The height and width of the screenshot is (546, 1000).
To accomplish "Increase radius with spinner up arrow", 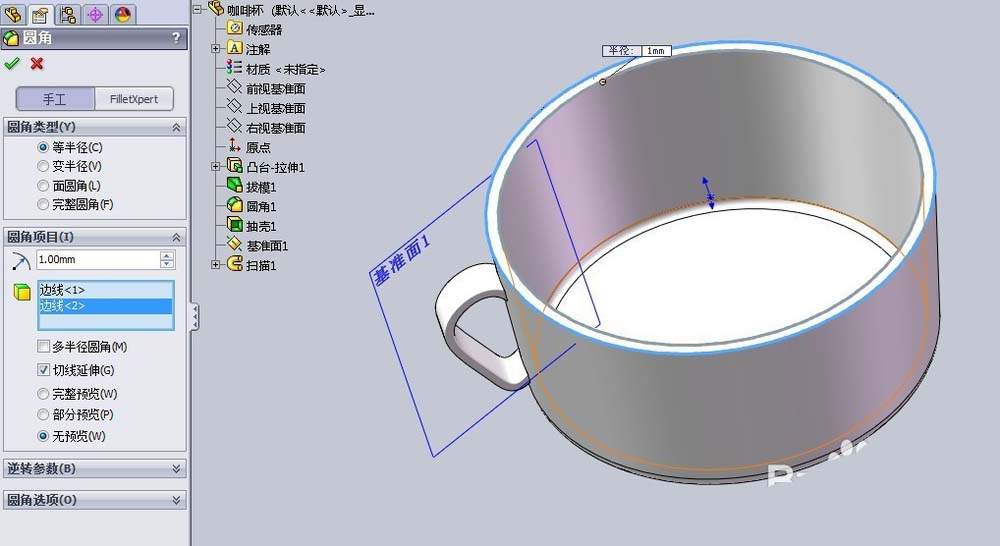I will [x=167, y=256].
